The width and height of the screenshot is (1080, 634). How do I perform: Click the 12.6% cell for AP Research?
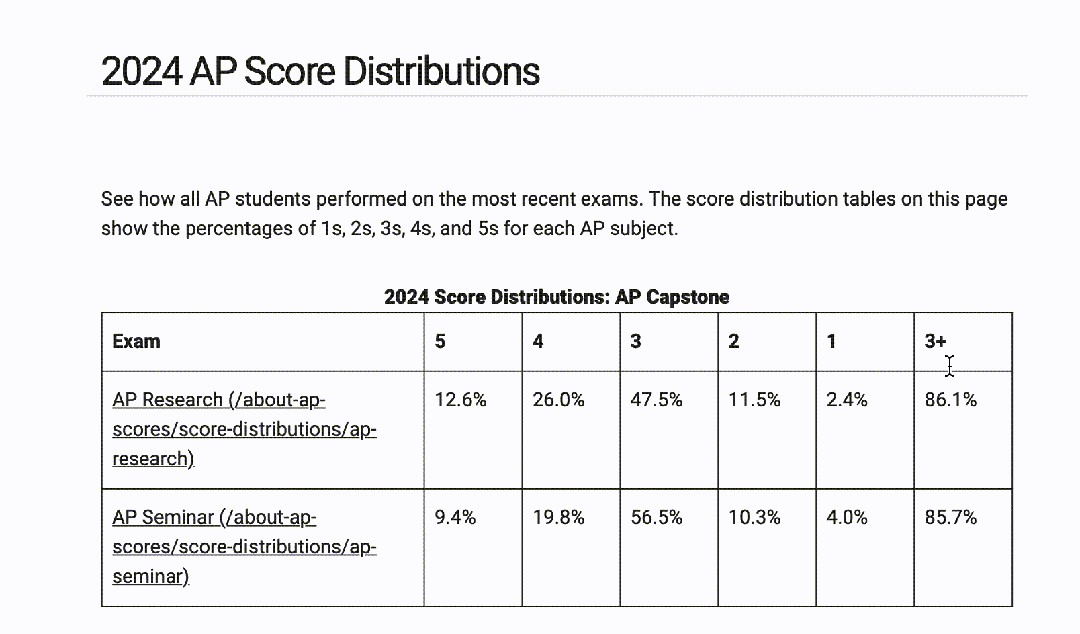pos(460,400)
